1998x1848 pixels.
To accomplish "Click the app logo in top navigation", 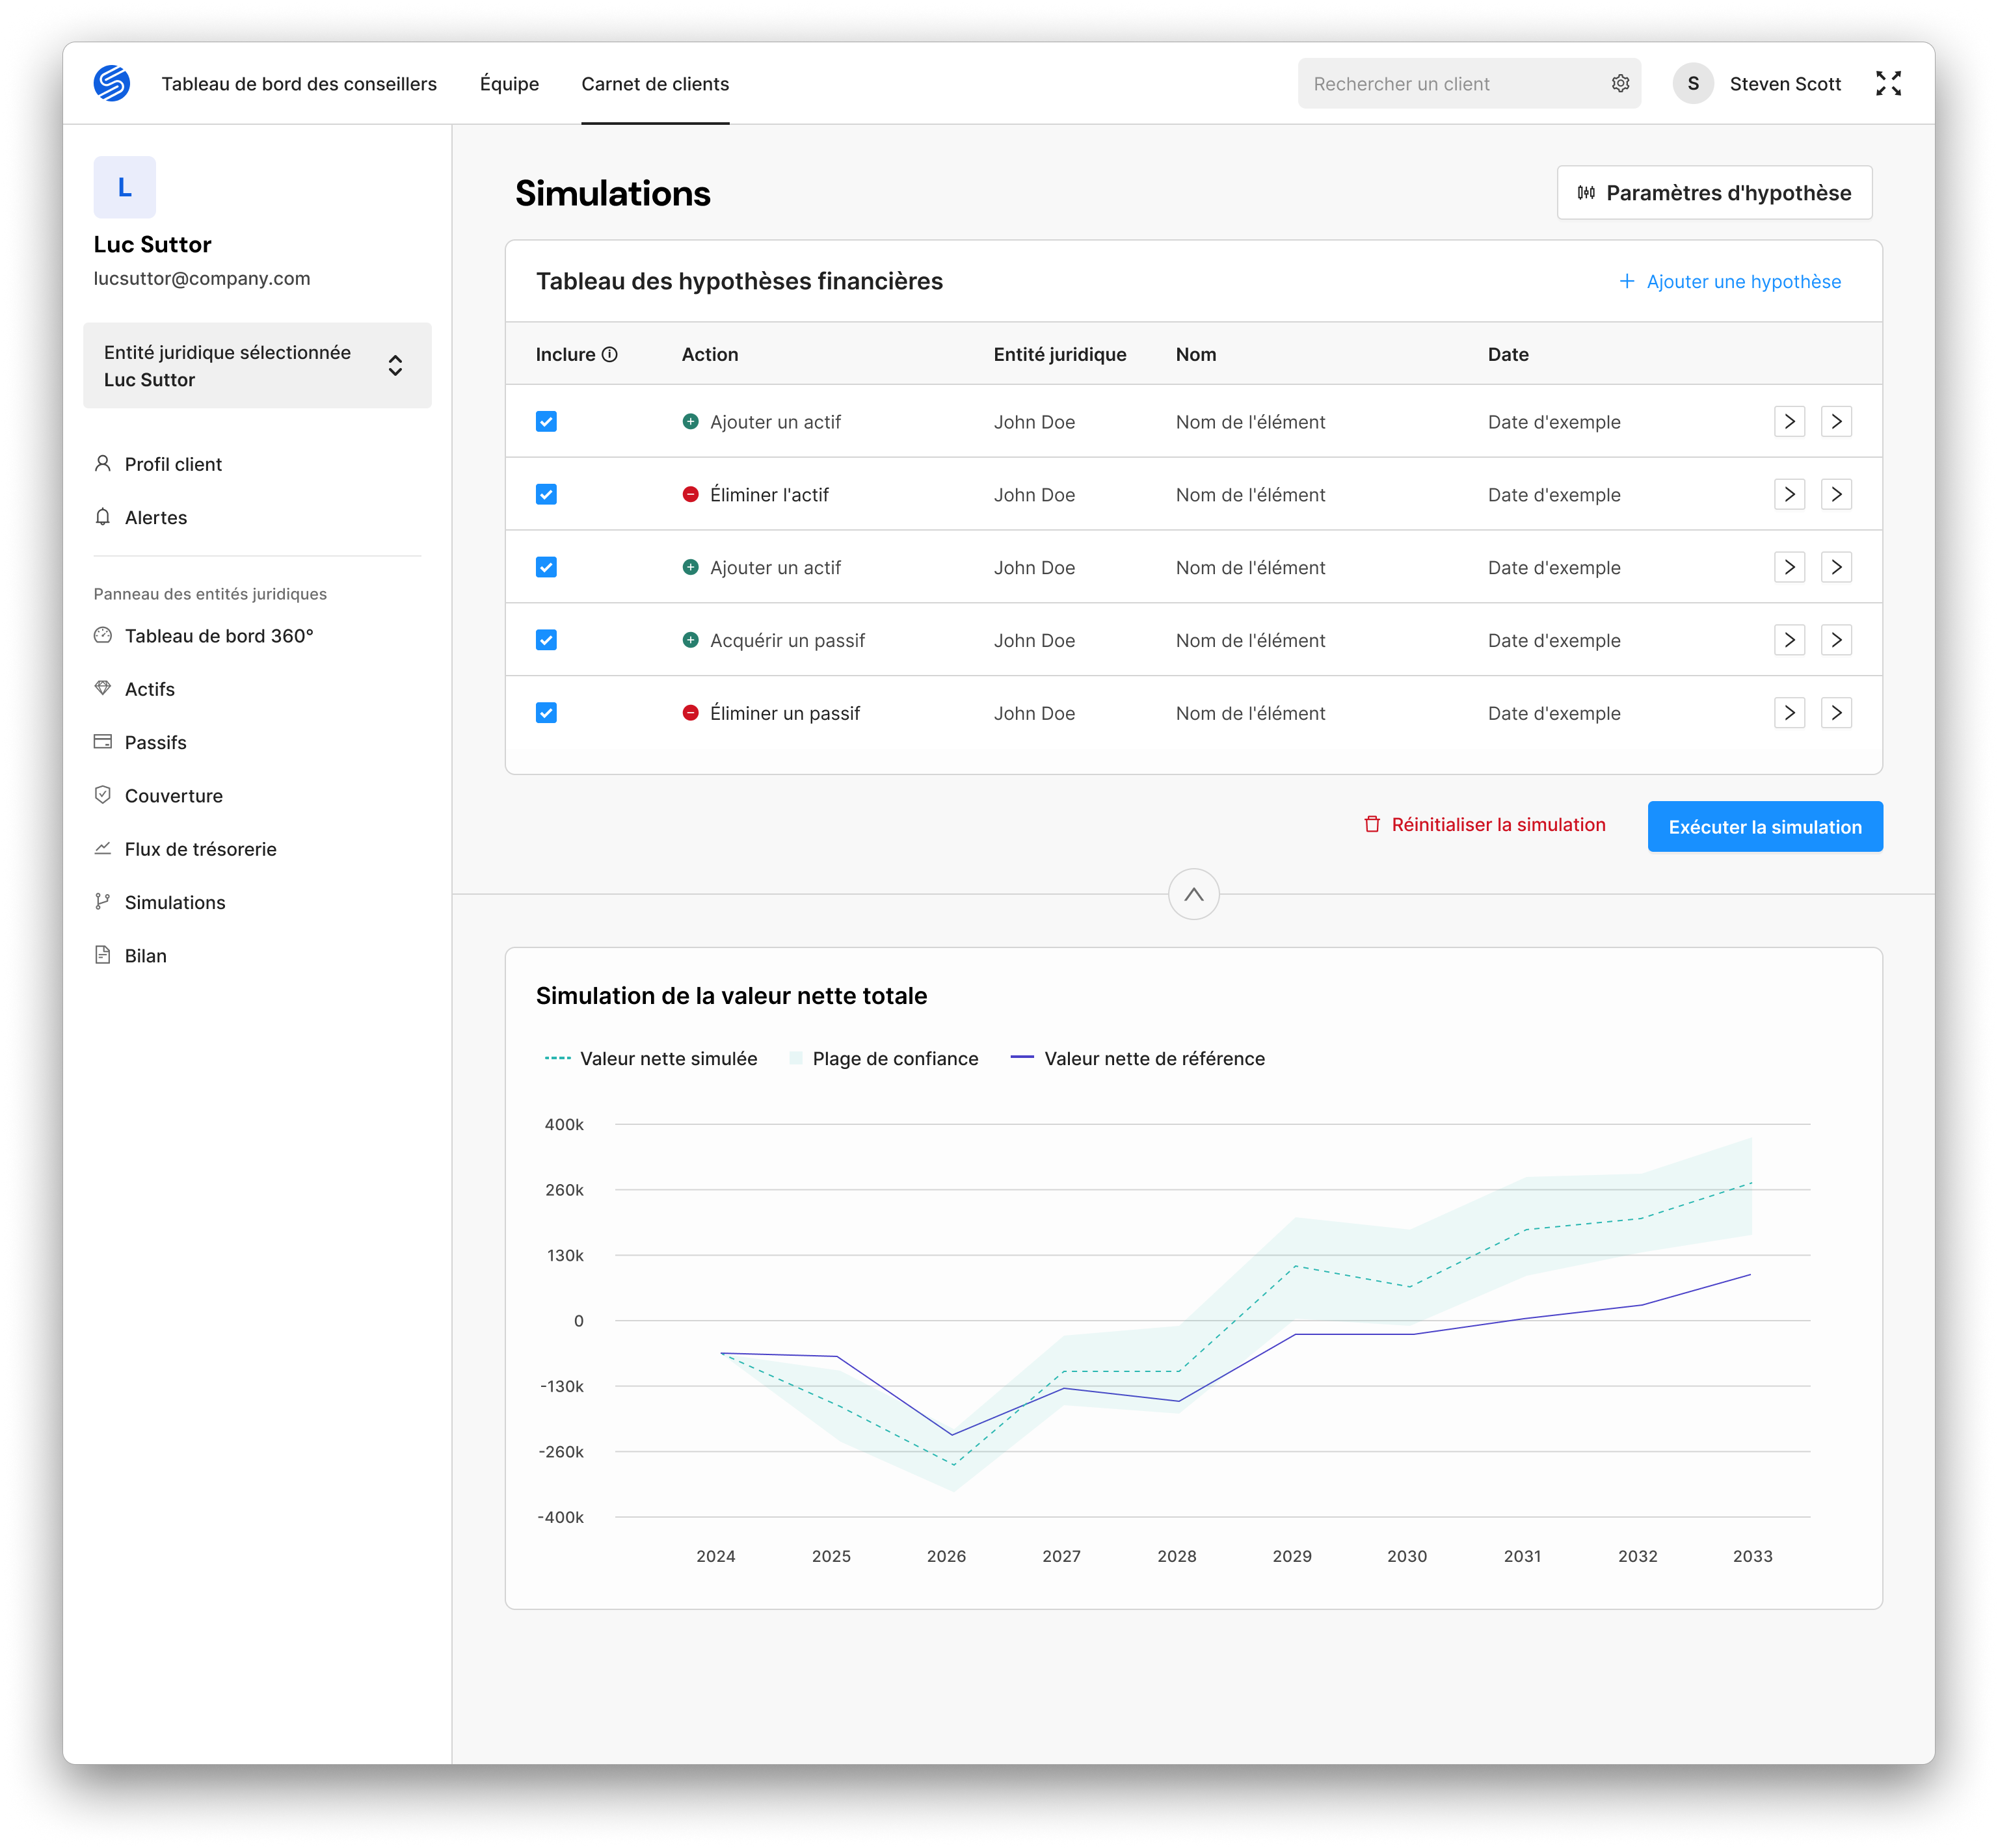I will (112, 83).
